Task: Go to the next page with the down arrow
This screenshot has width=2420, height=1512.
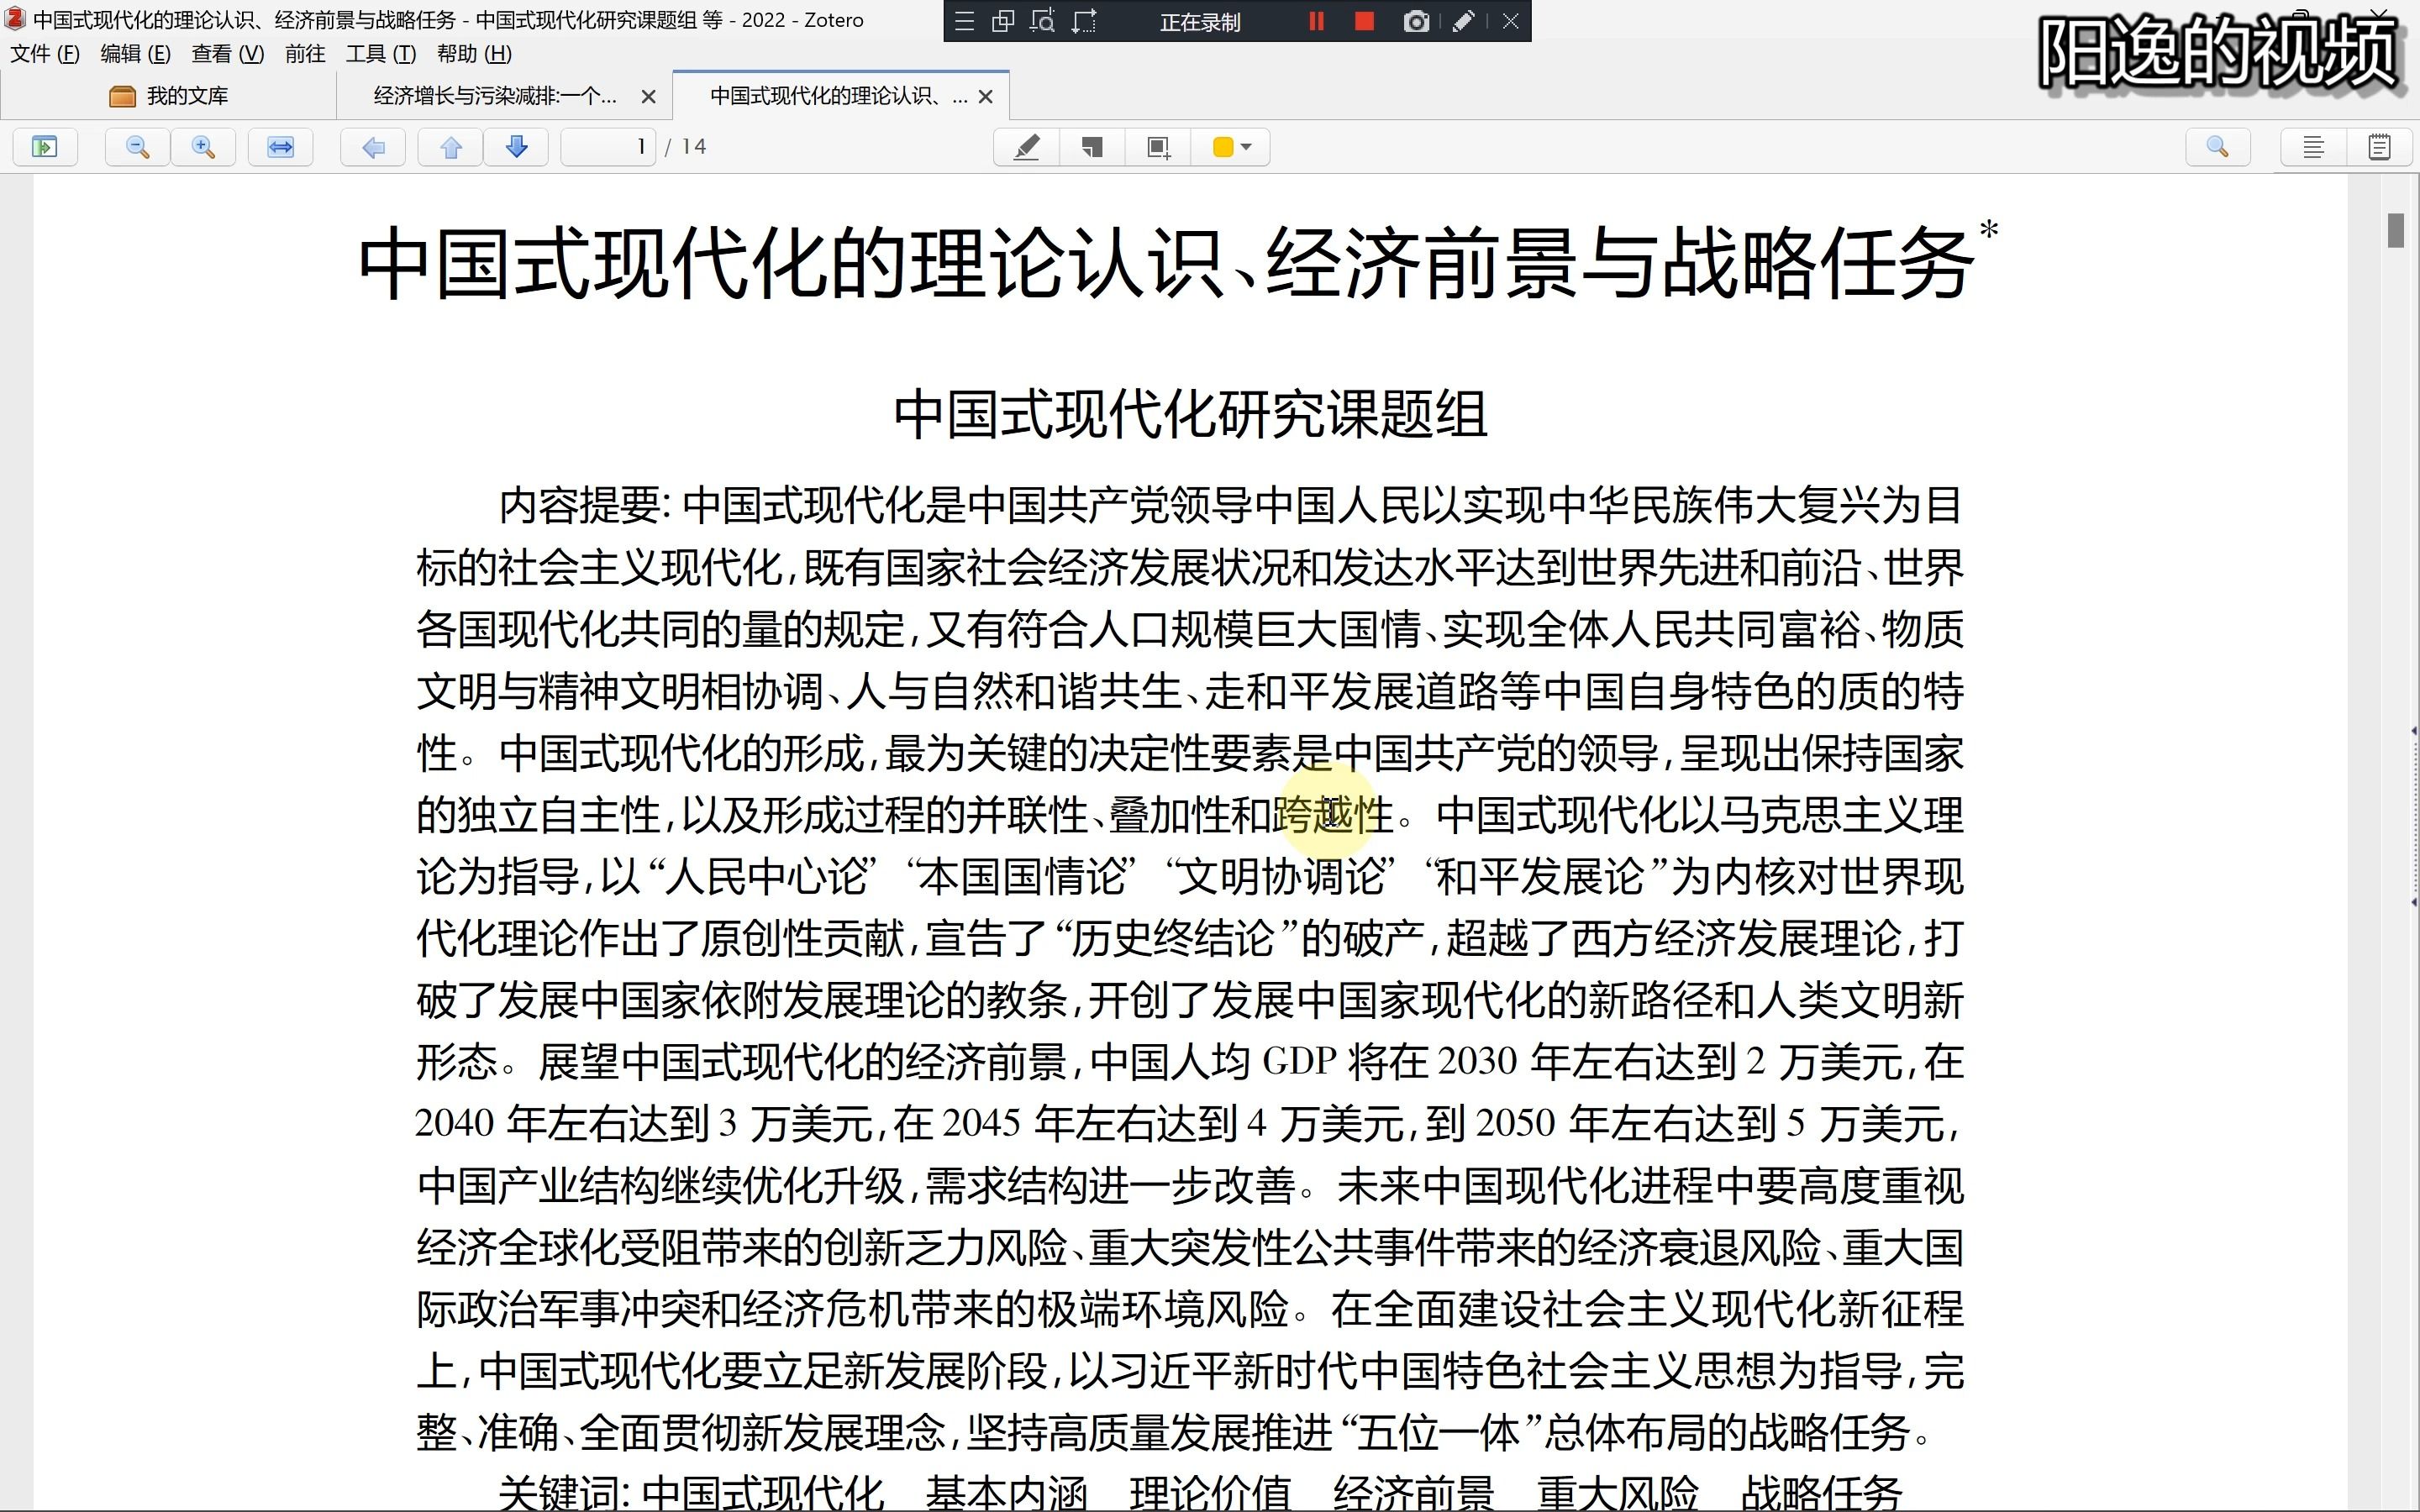Action: pos(516,147)
